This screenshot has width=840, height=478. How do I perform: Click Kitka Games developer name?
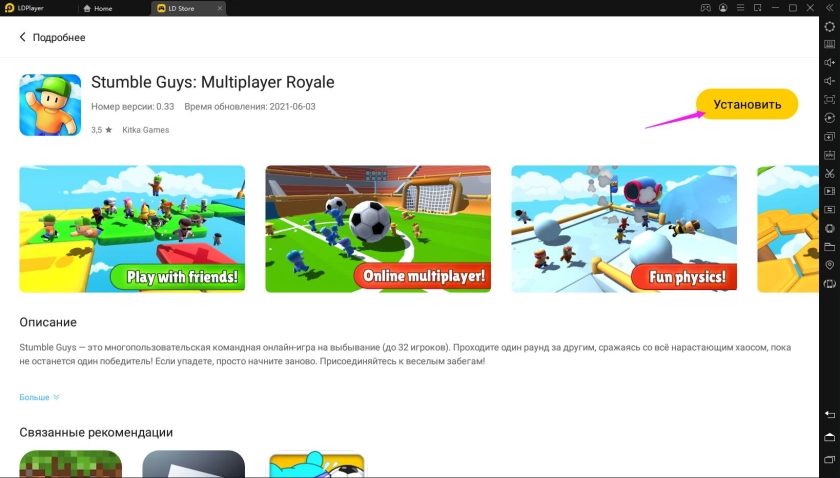pyautogui.click(x=146, y=130)
